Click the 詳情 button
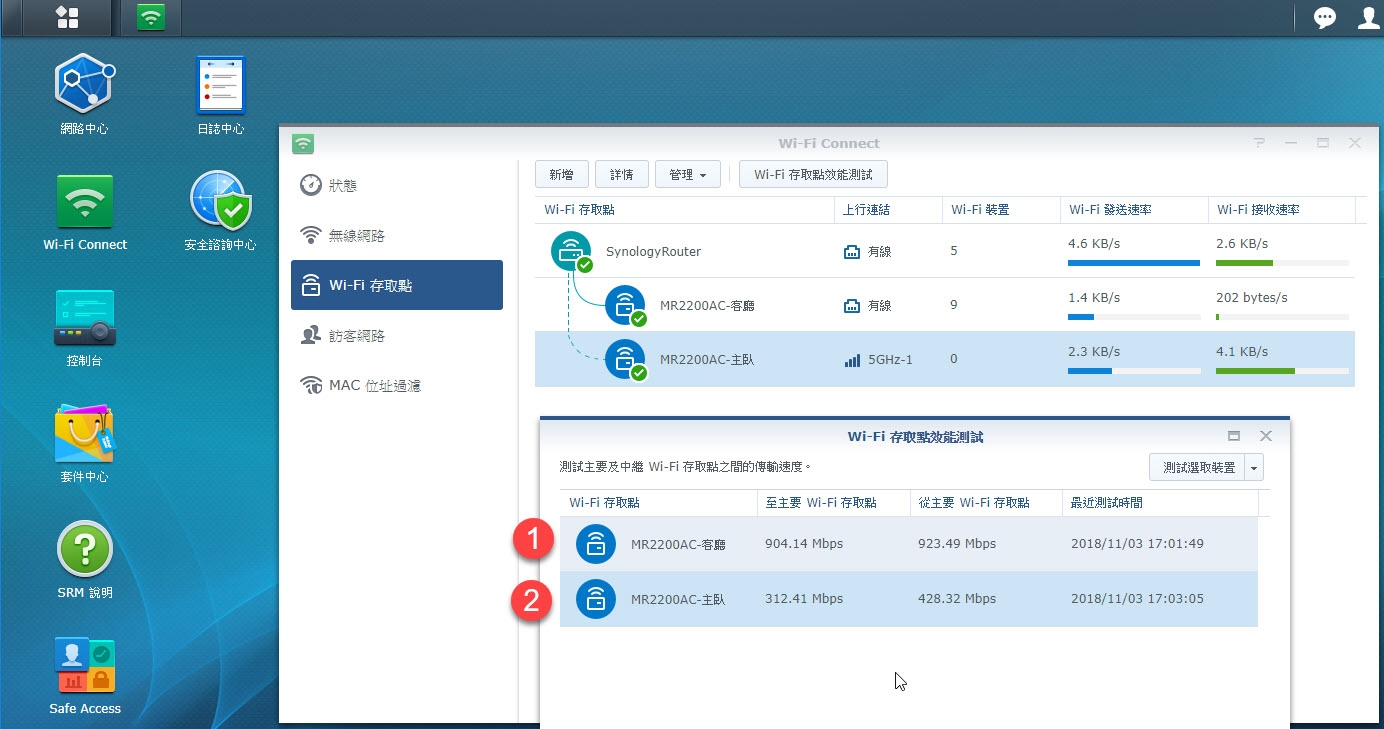The image size is (1384, 729). pos(621,174)
